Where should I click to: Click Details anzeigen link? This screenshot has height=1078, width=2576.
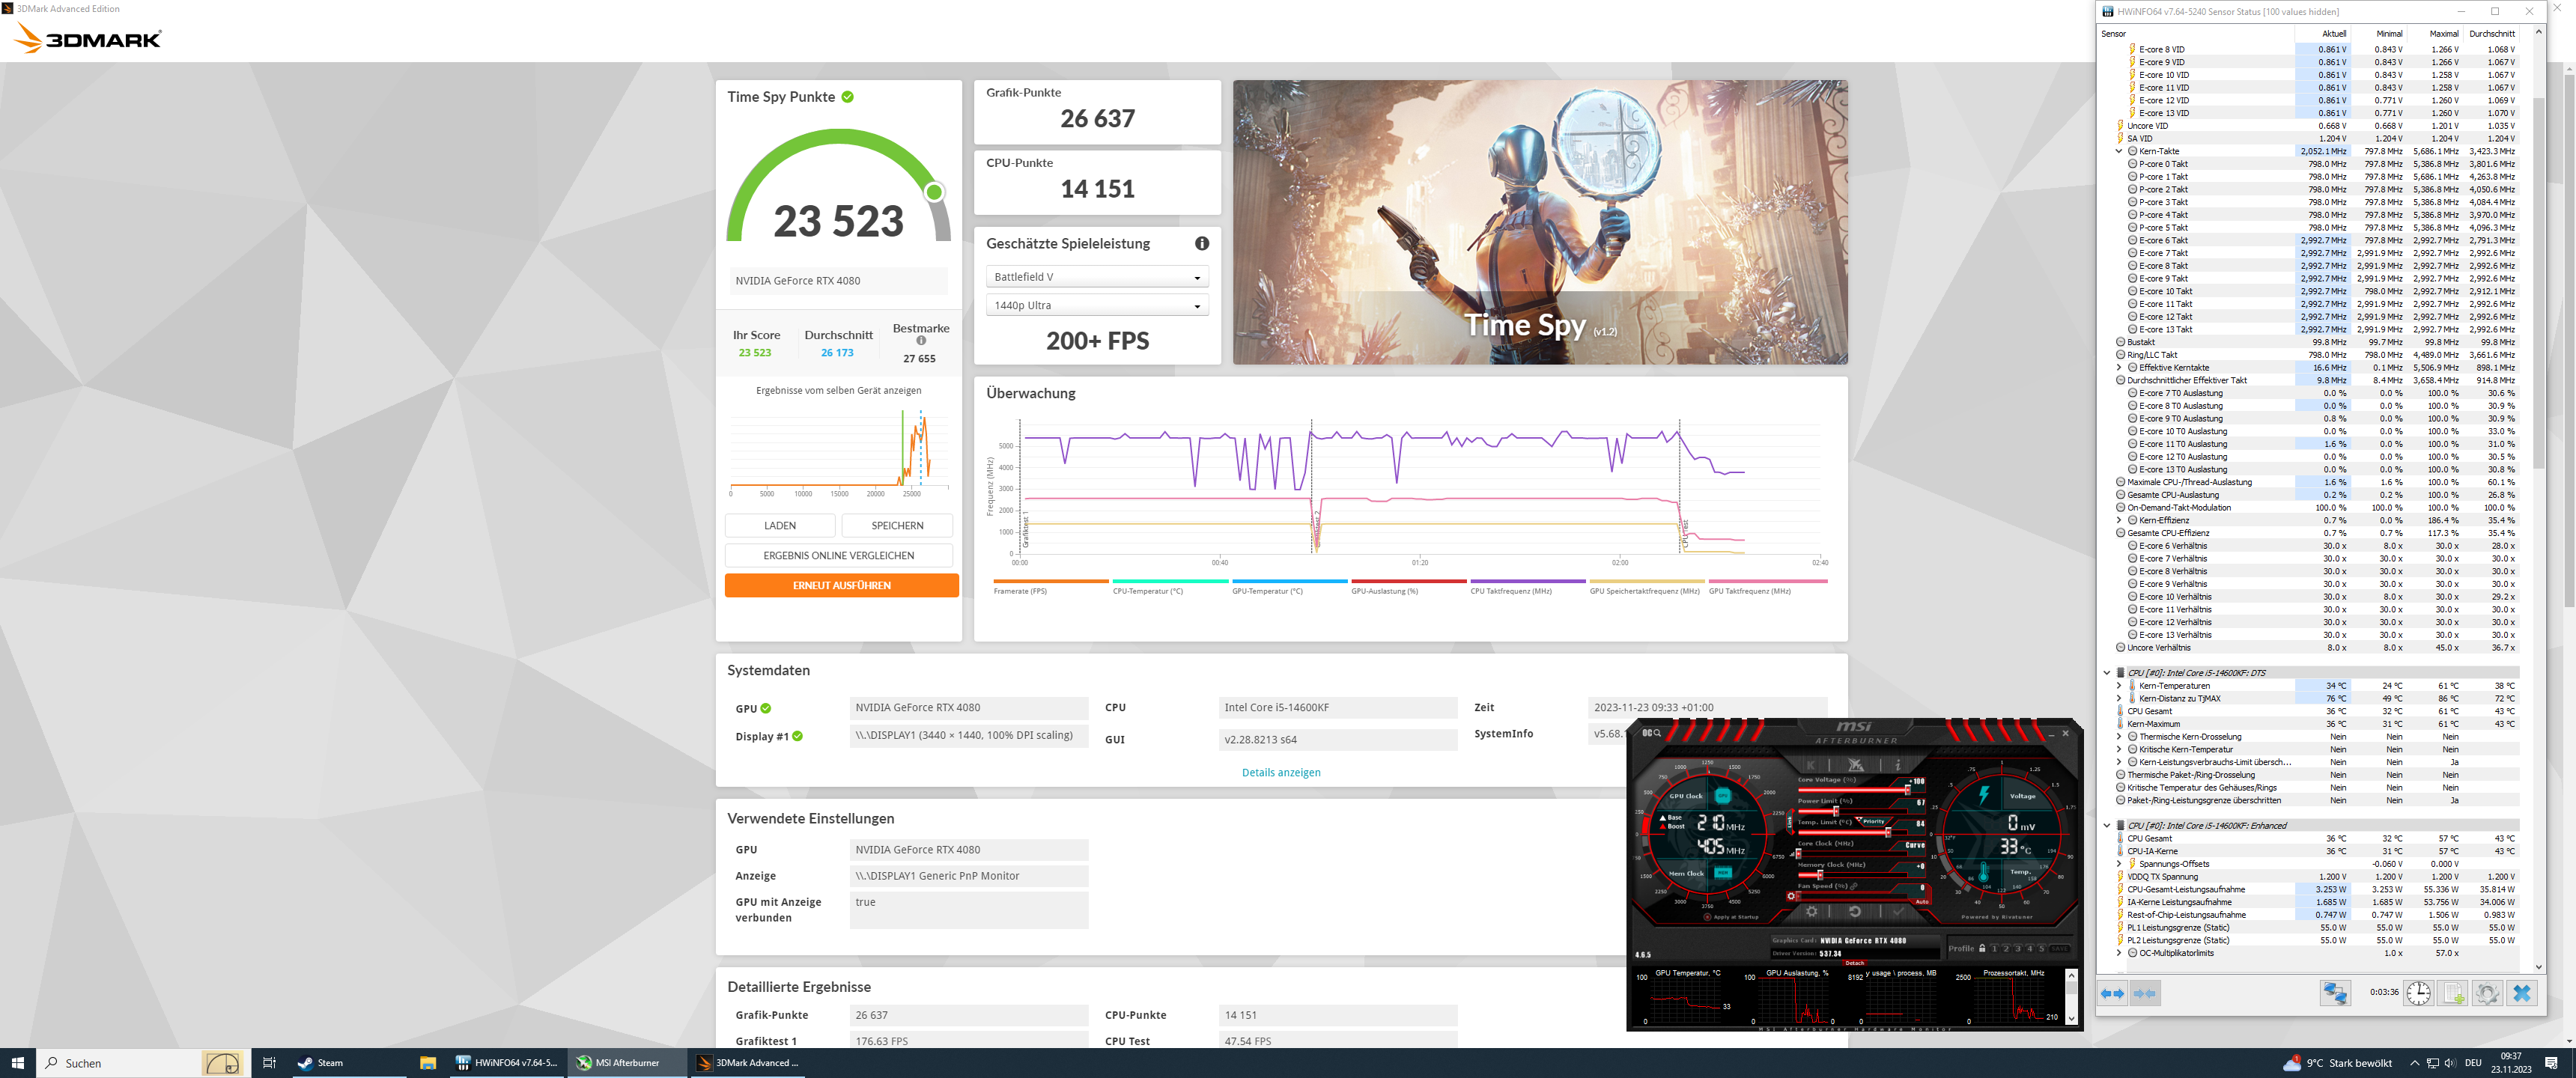point(1280,772)
